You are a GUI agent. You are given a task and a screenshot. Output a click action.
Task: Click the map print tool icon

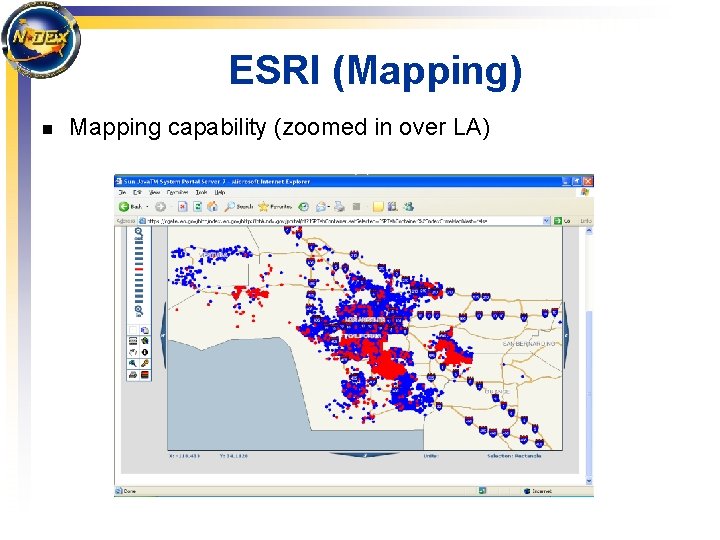pos(133,375)
